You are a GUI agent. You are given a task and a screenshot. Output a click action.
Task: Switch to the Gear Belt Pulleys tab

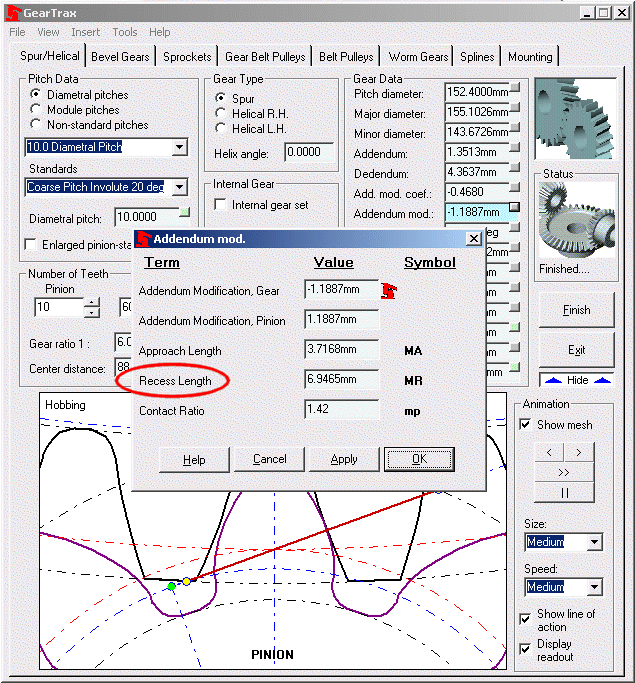click(265, 57)
